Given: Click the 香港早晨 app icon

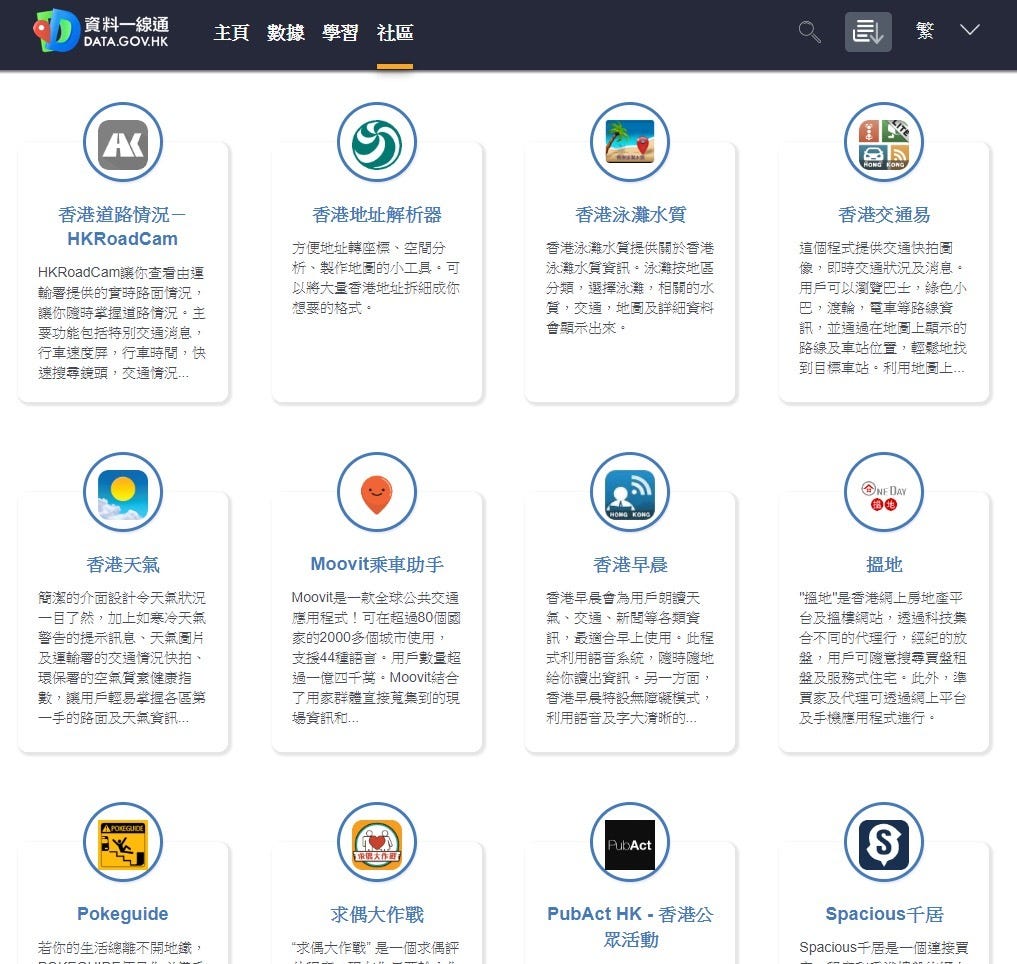Looking at the screenshot, I should tap(630, 493).
